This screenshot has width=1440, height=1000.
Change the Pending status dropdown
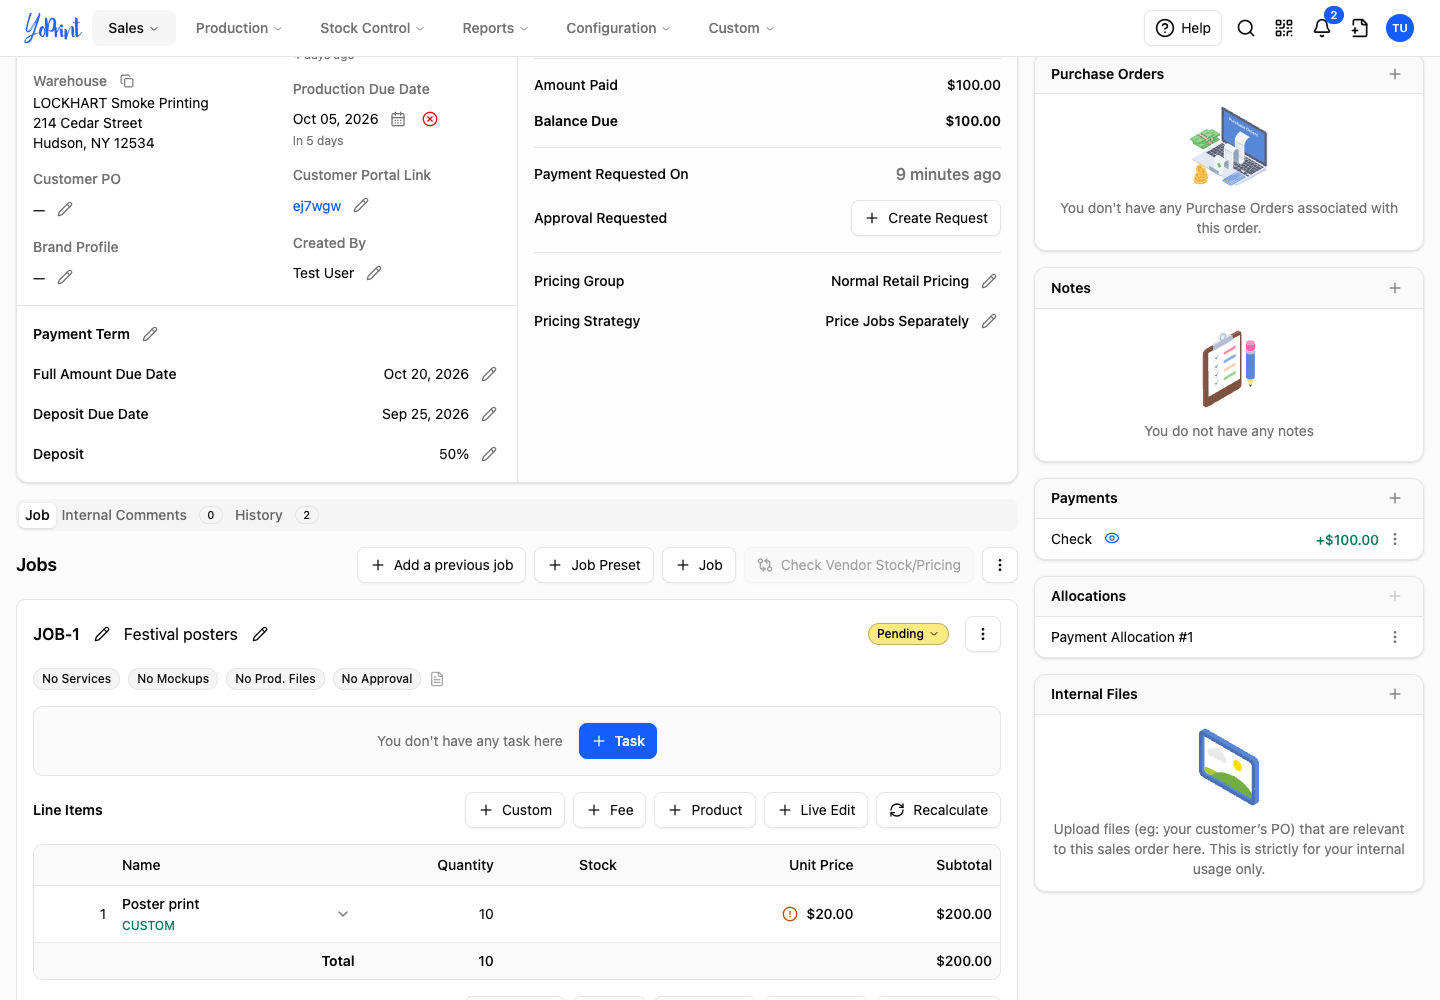pos(908,634)
